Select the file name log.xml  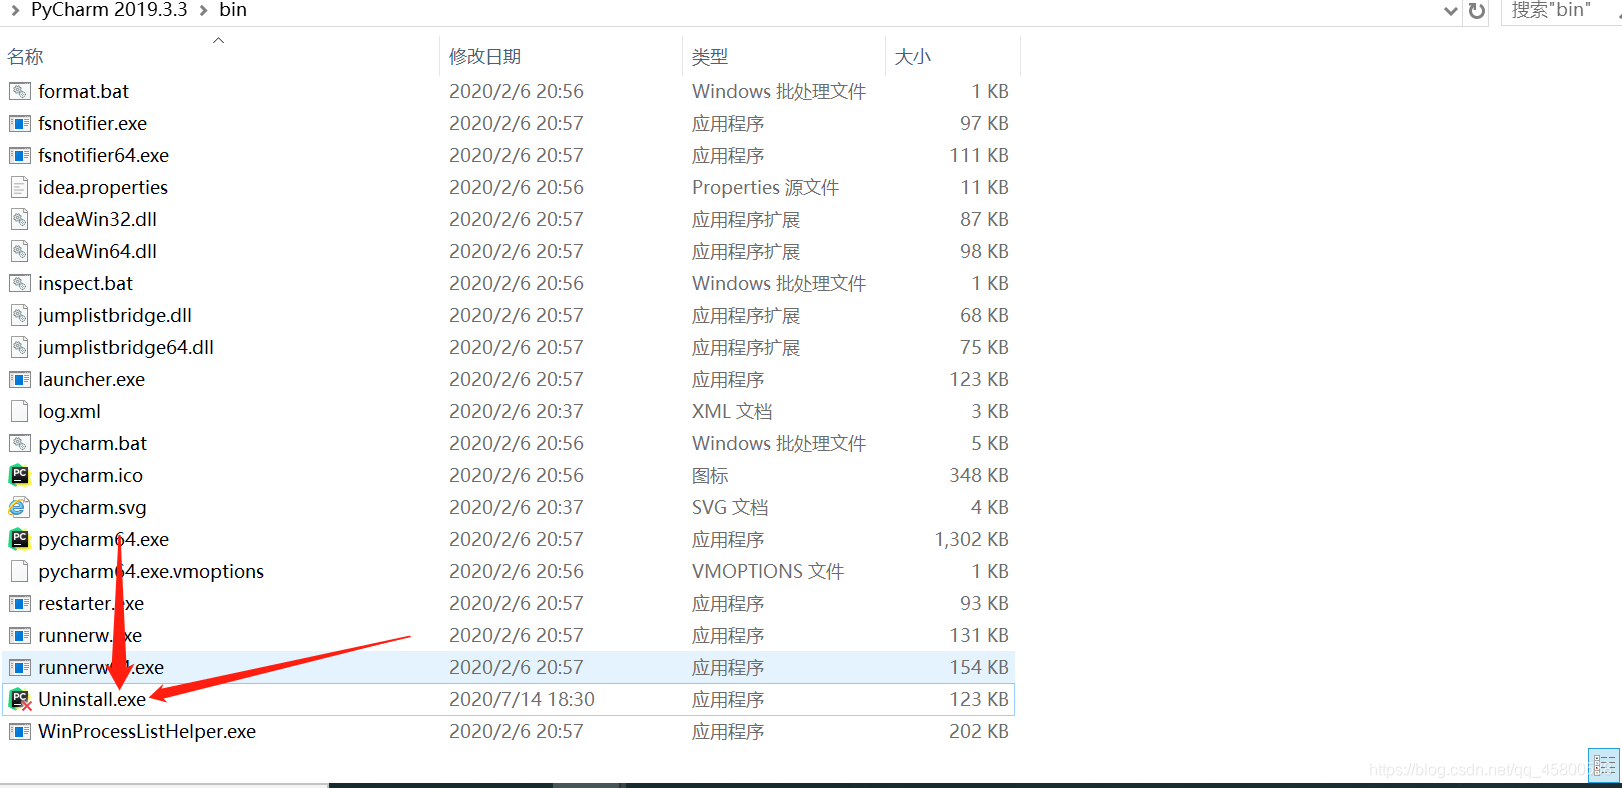70,411
